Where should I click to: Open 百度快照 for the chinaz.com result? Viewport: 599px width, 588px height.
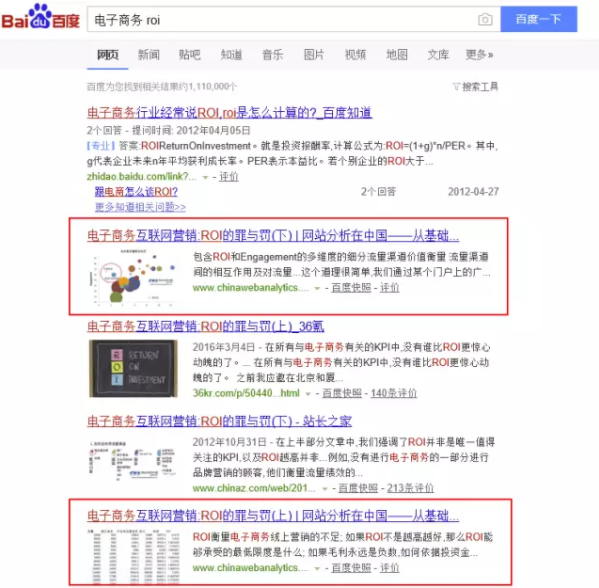coord(358,488)
